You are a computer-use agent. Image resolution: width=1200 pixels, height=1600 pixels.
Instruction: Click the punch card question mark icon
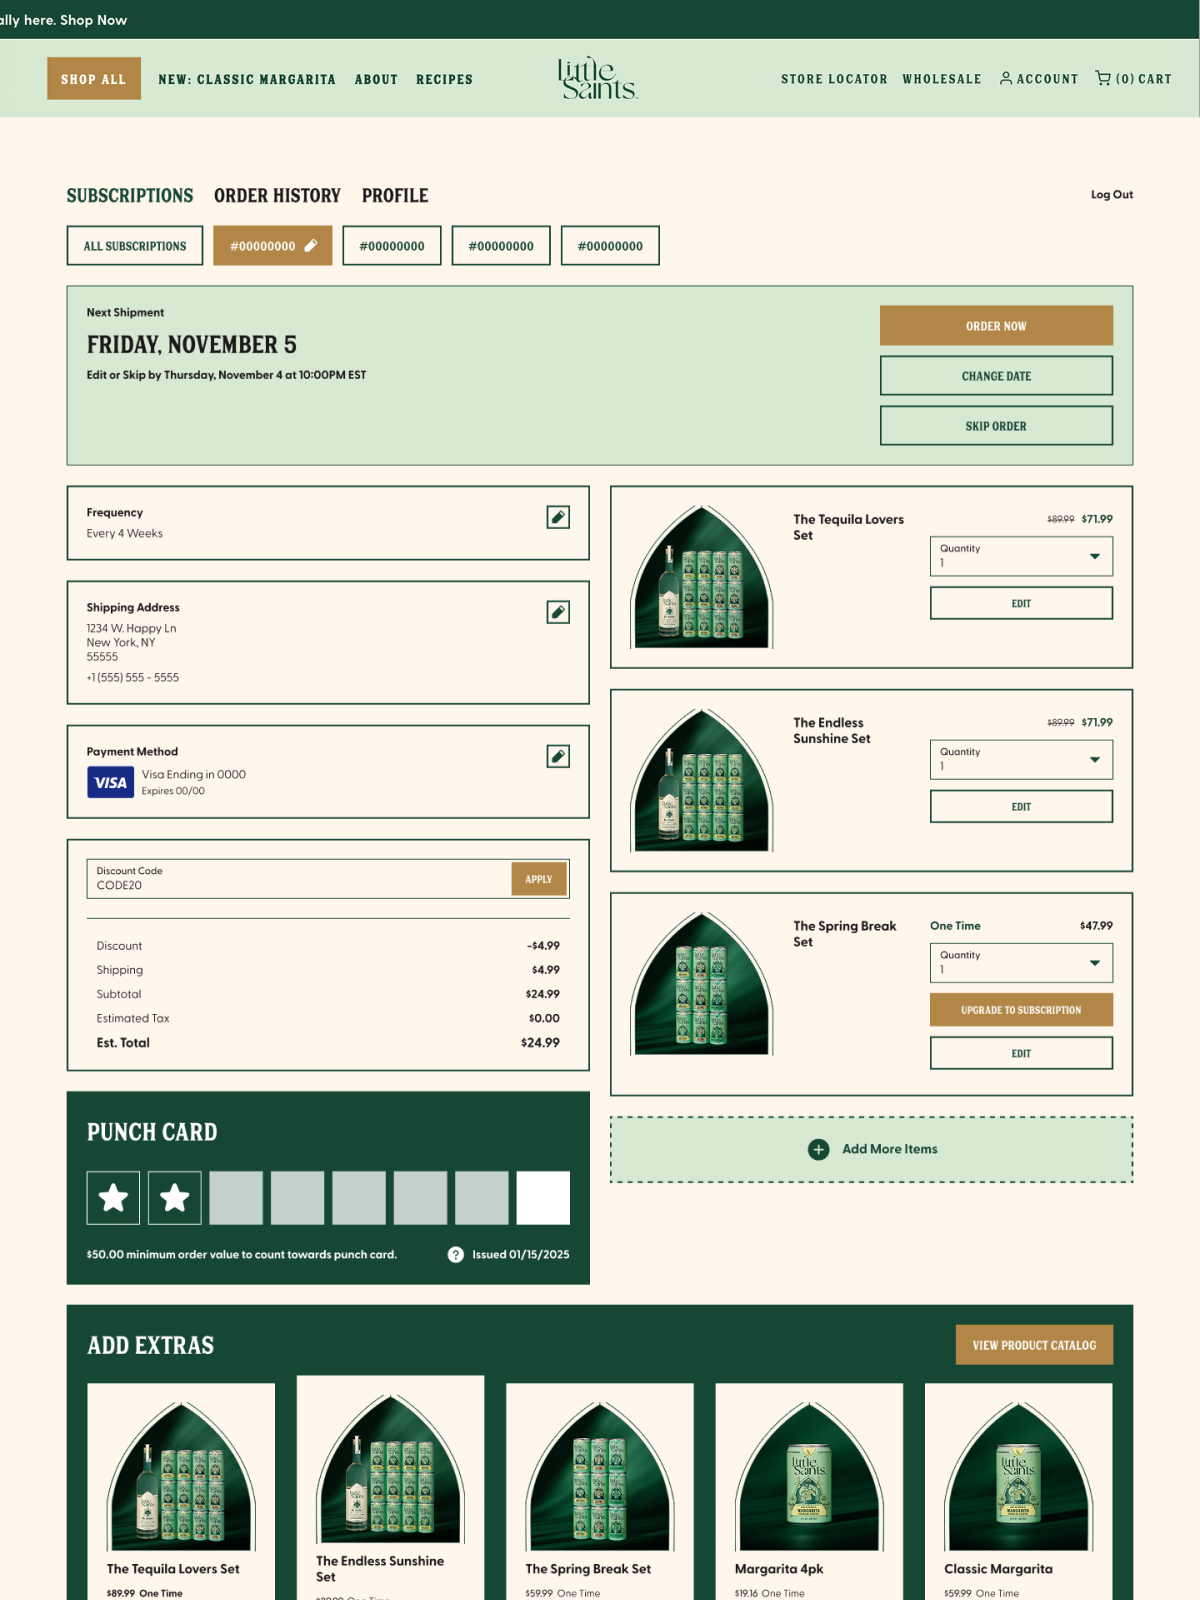(456, 1254)
